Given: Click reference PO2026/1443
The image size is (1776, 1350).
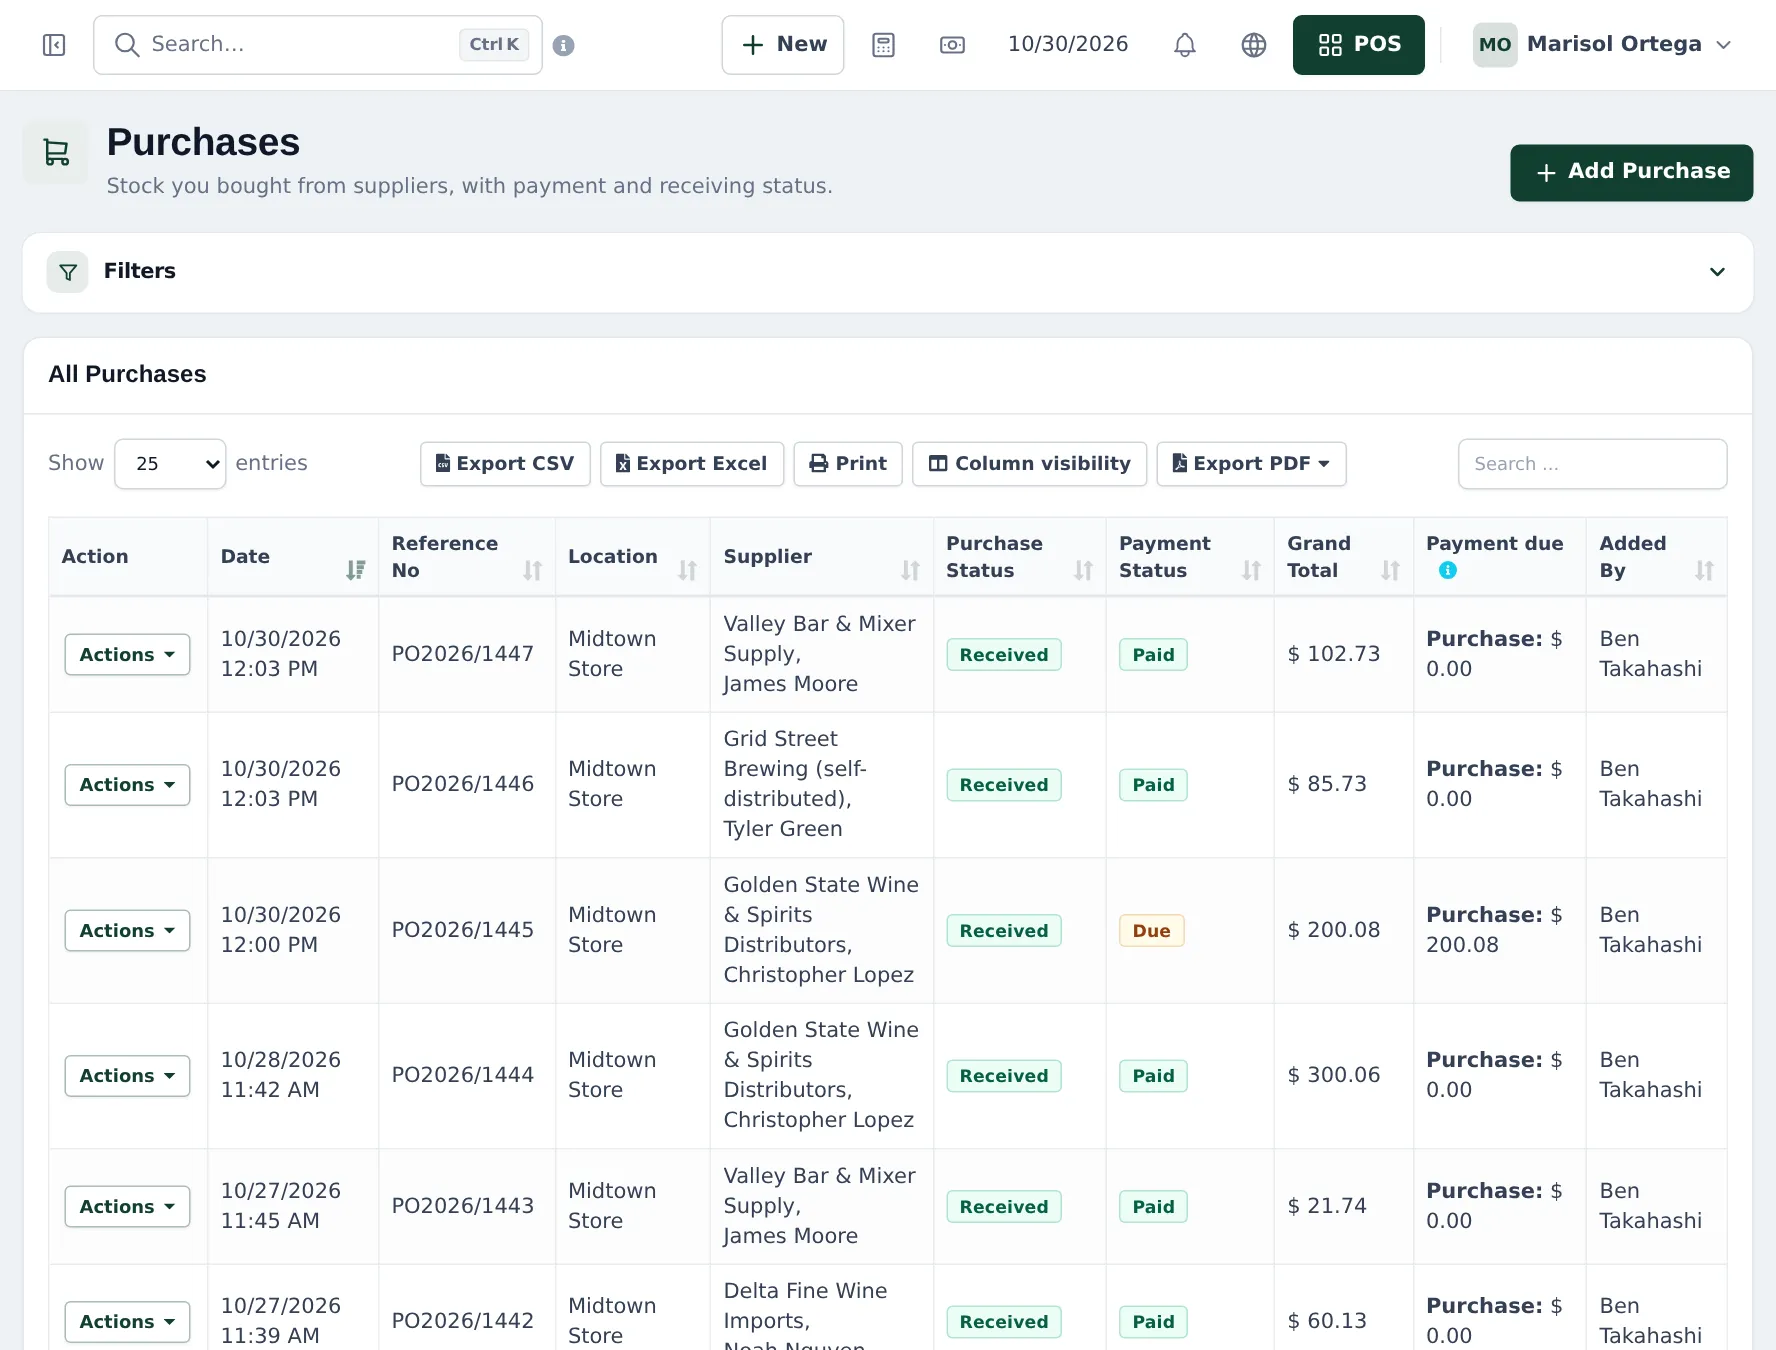Looking at the screenshot, I should 463,1206.
